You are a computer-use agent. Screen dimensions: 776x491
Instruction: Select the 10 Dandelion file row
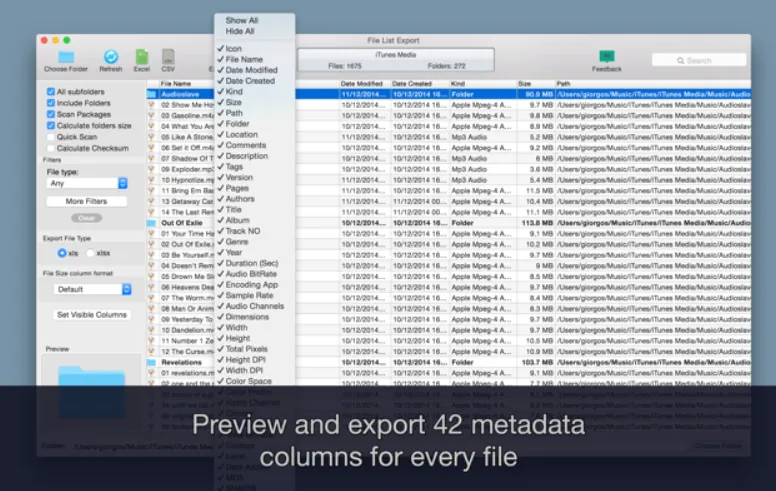pyautogui.click(x=448, y=330)
